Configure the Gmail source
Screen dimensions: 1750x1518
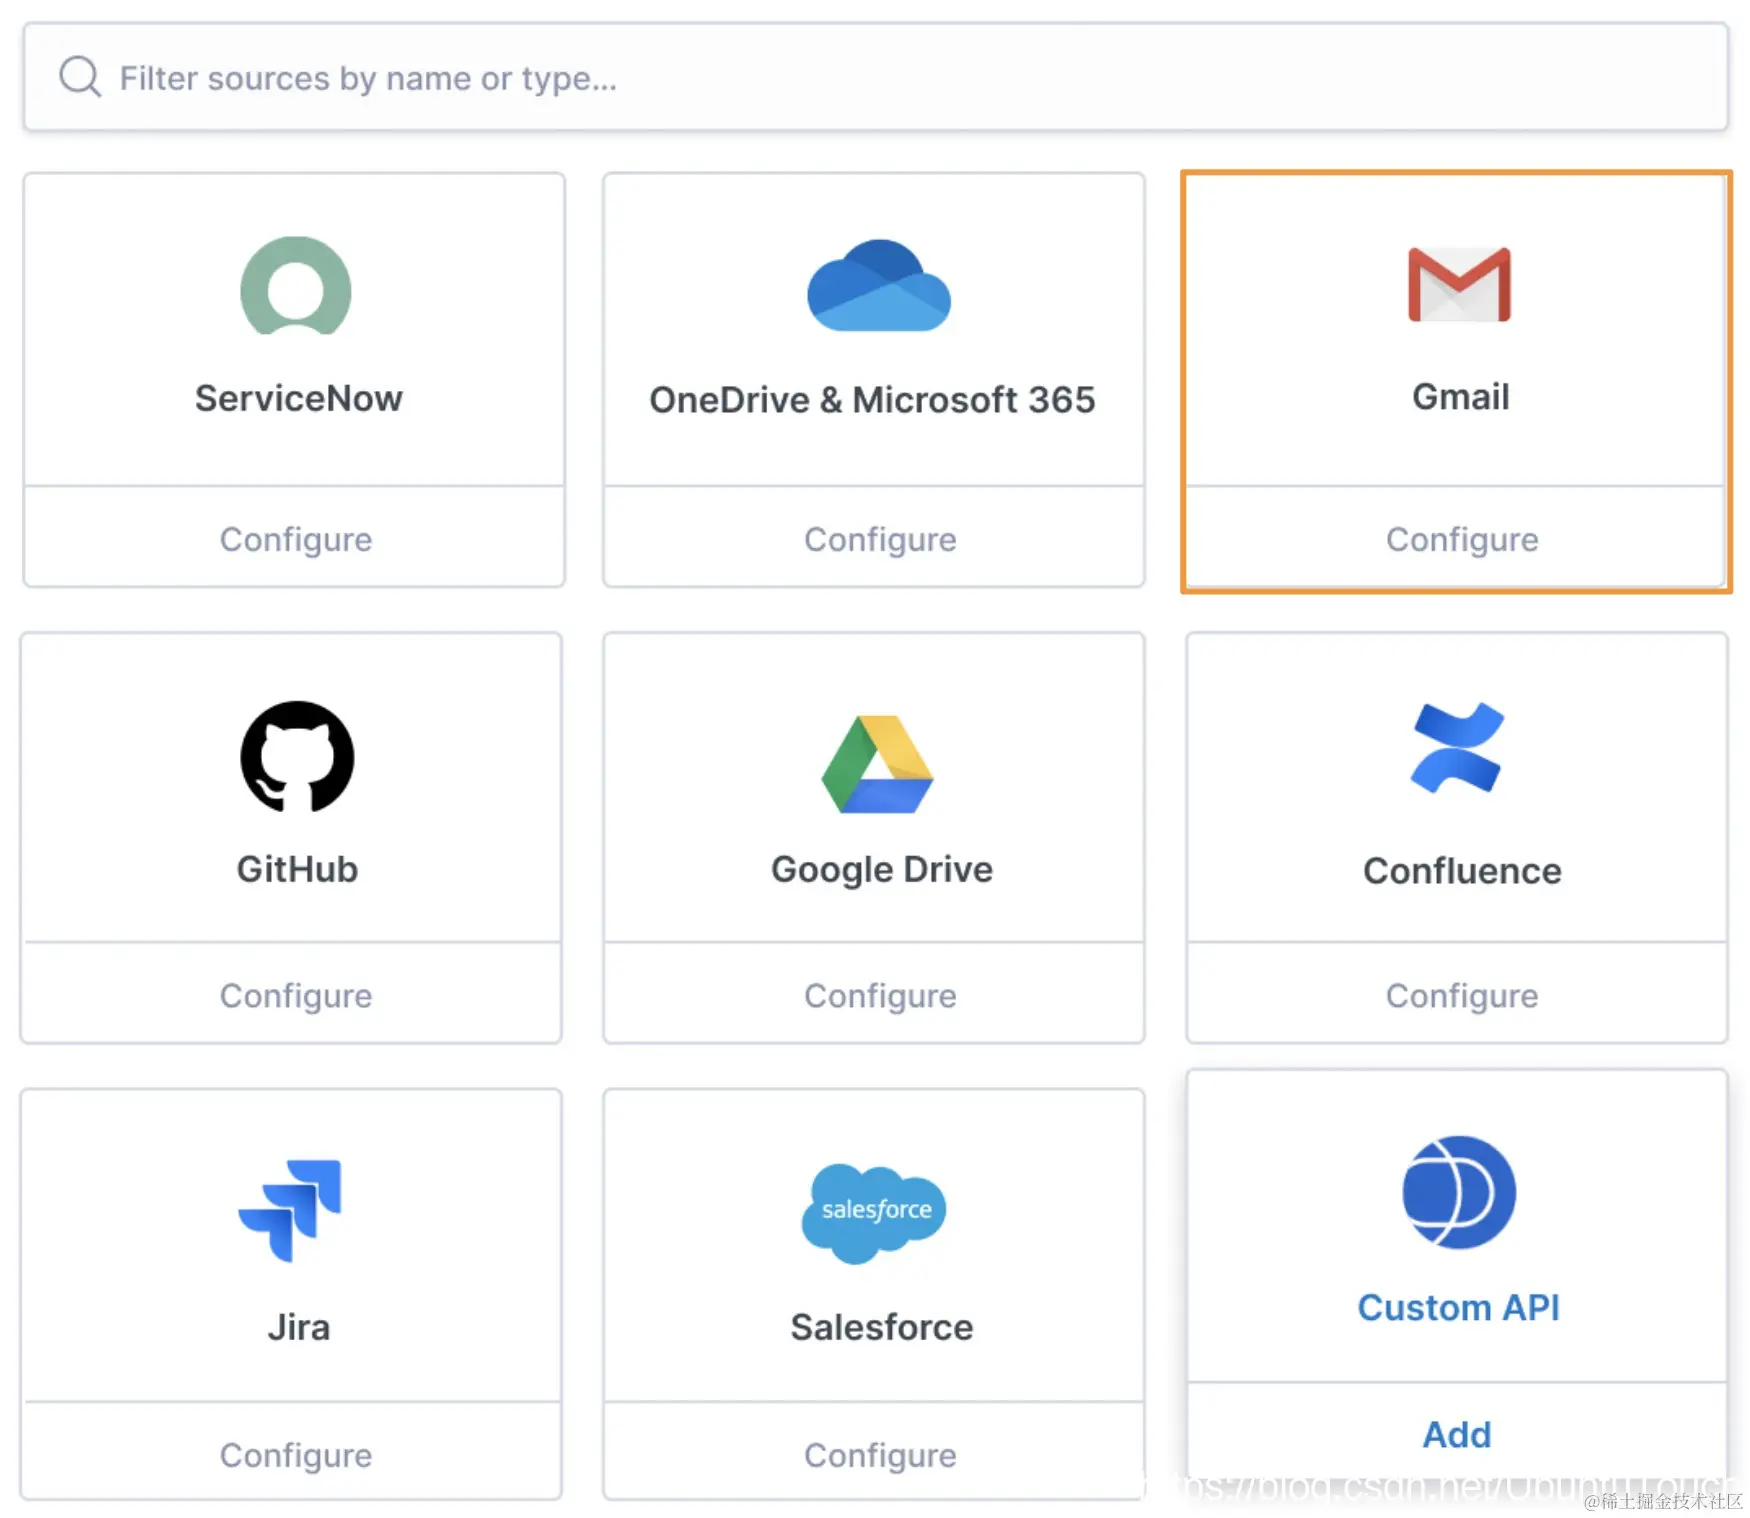(x=1461, y=539)
